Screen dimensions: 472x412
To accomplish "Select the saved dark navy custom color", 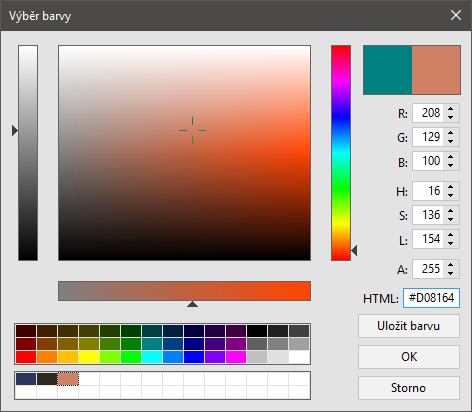I will pyautogui.click(x=26, y=379).
